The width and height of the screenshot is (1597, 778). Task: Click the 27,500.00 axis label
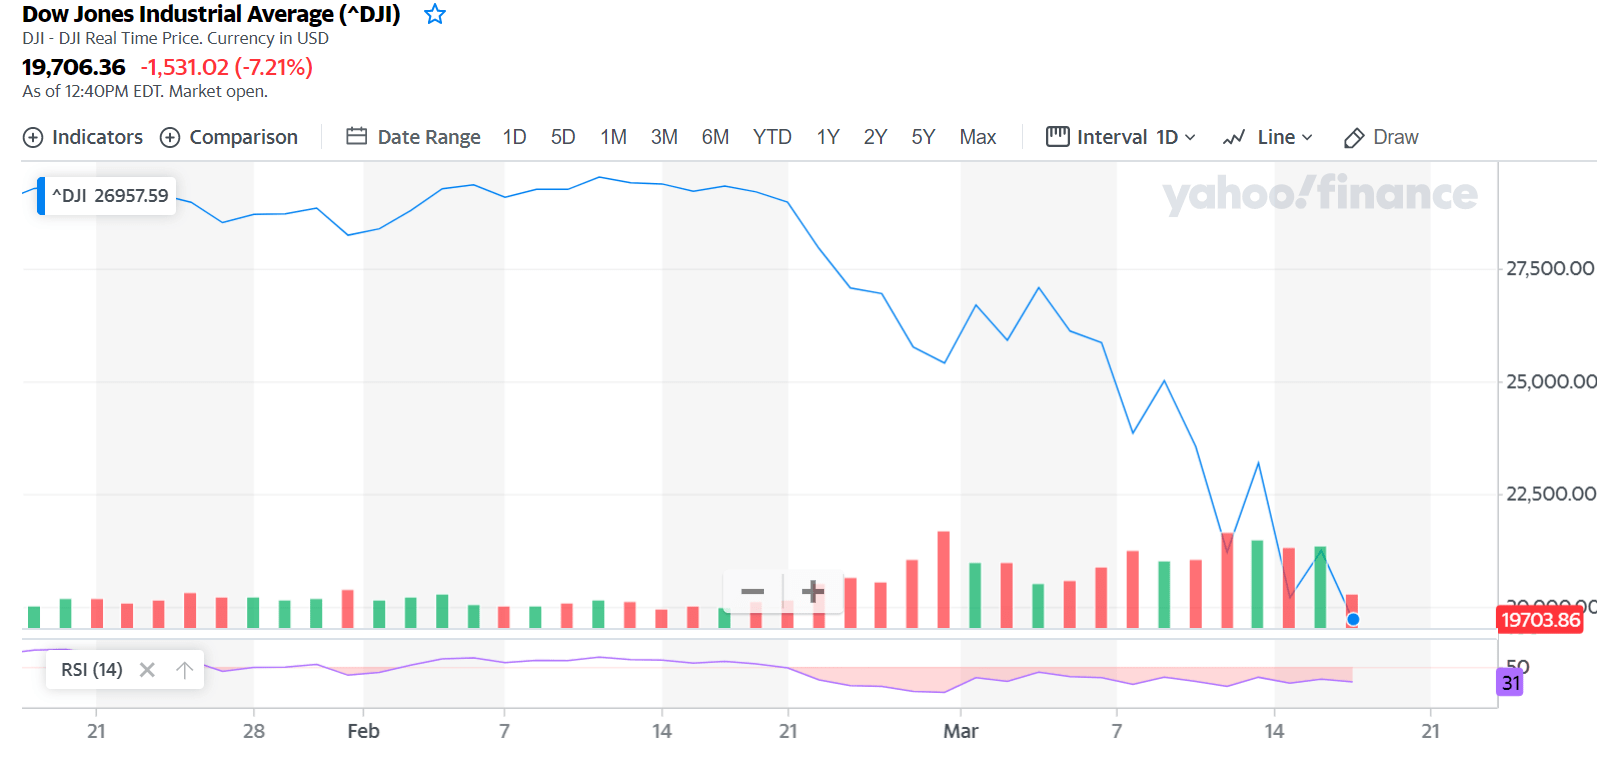point(1550,268)
